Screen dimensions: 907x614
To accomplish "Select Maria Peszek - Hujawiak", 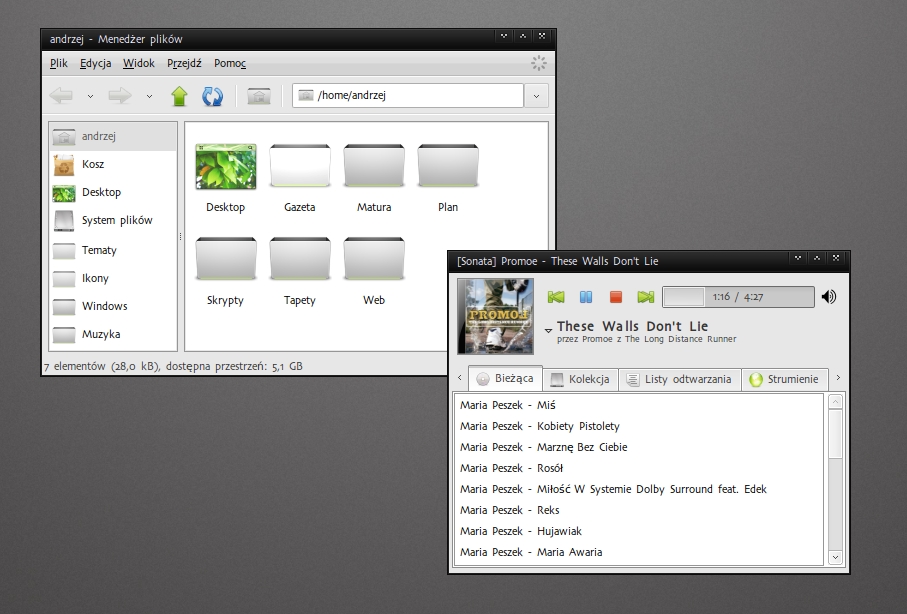I will click(x=639, y=531).
